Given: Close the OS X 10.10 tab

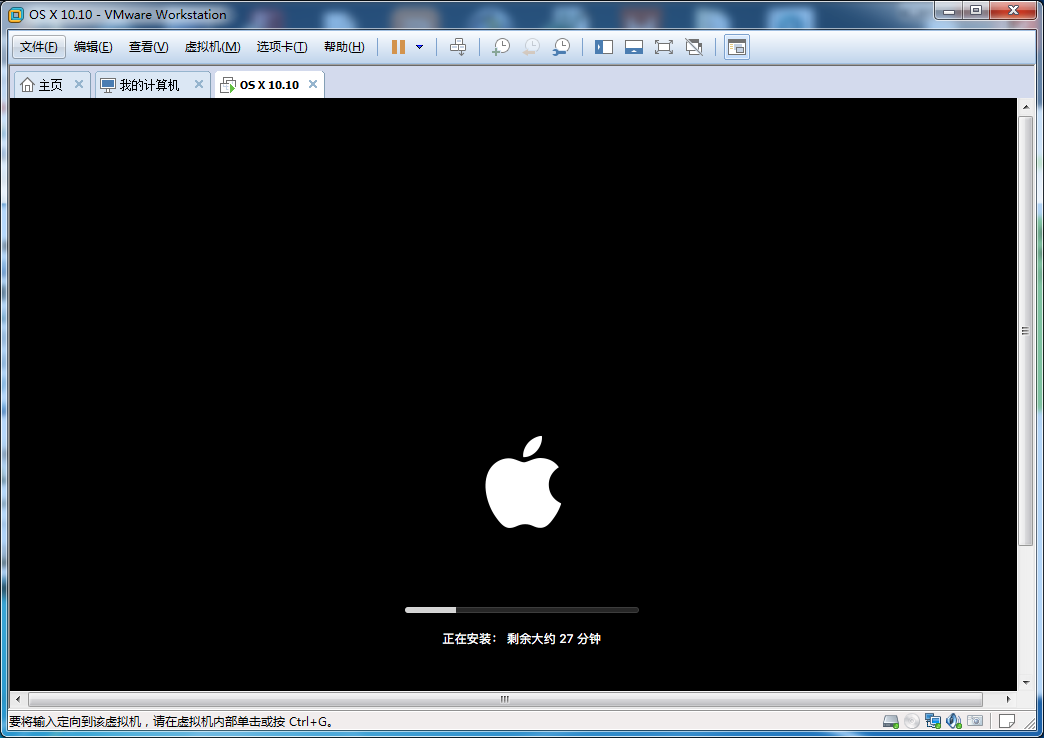Looking at the screenshot, I should [313, 84].
